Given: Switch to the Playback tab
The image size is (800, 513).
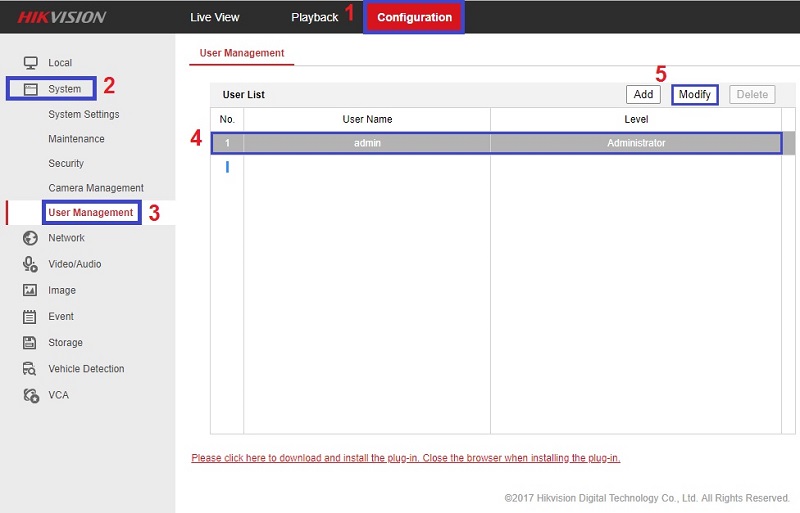Looking at the screenshot, I should (314, 18).
